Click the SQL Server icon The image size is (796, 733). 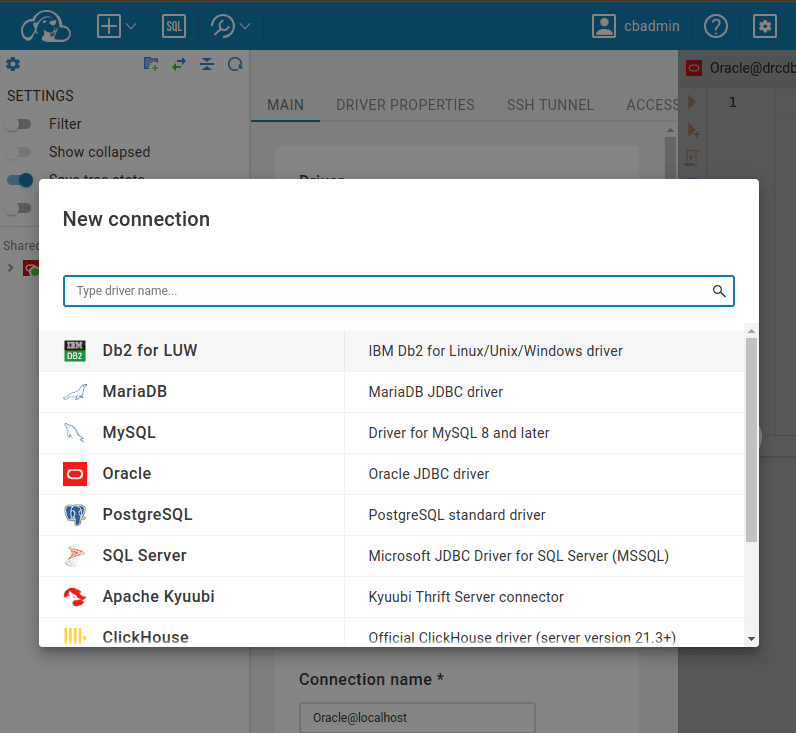coord(75,556)
